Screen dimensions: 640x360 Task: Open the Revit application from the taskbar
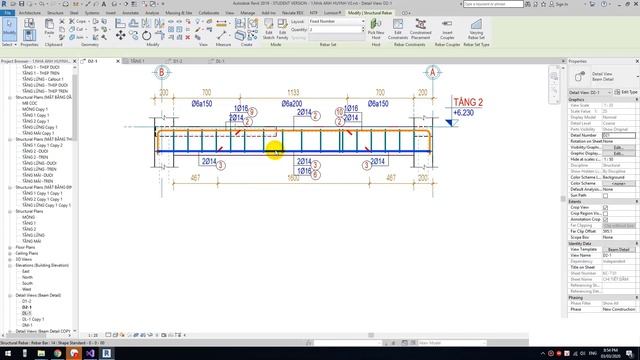click(107, 353)
